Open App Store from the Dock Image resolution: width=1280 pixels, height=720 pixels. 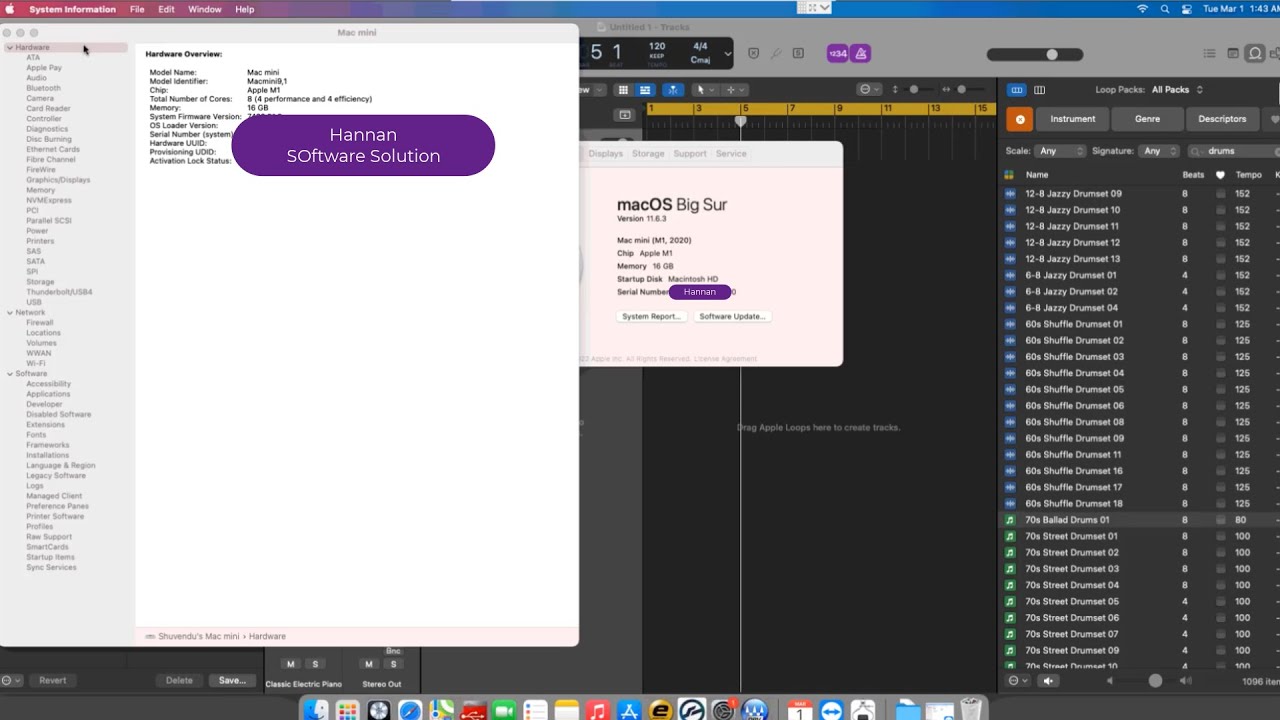(629, 711)
